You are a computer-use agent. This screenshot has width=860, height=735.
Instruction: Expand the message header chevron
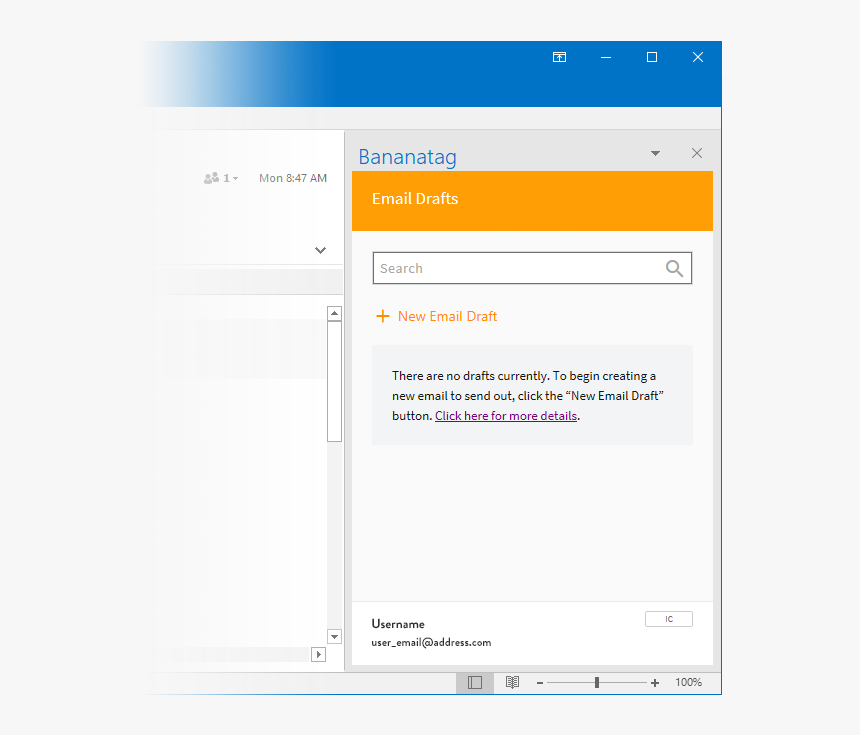320,251
